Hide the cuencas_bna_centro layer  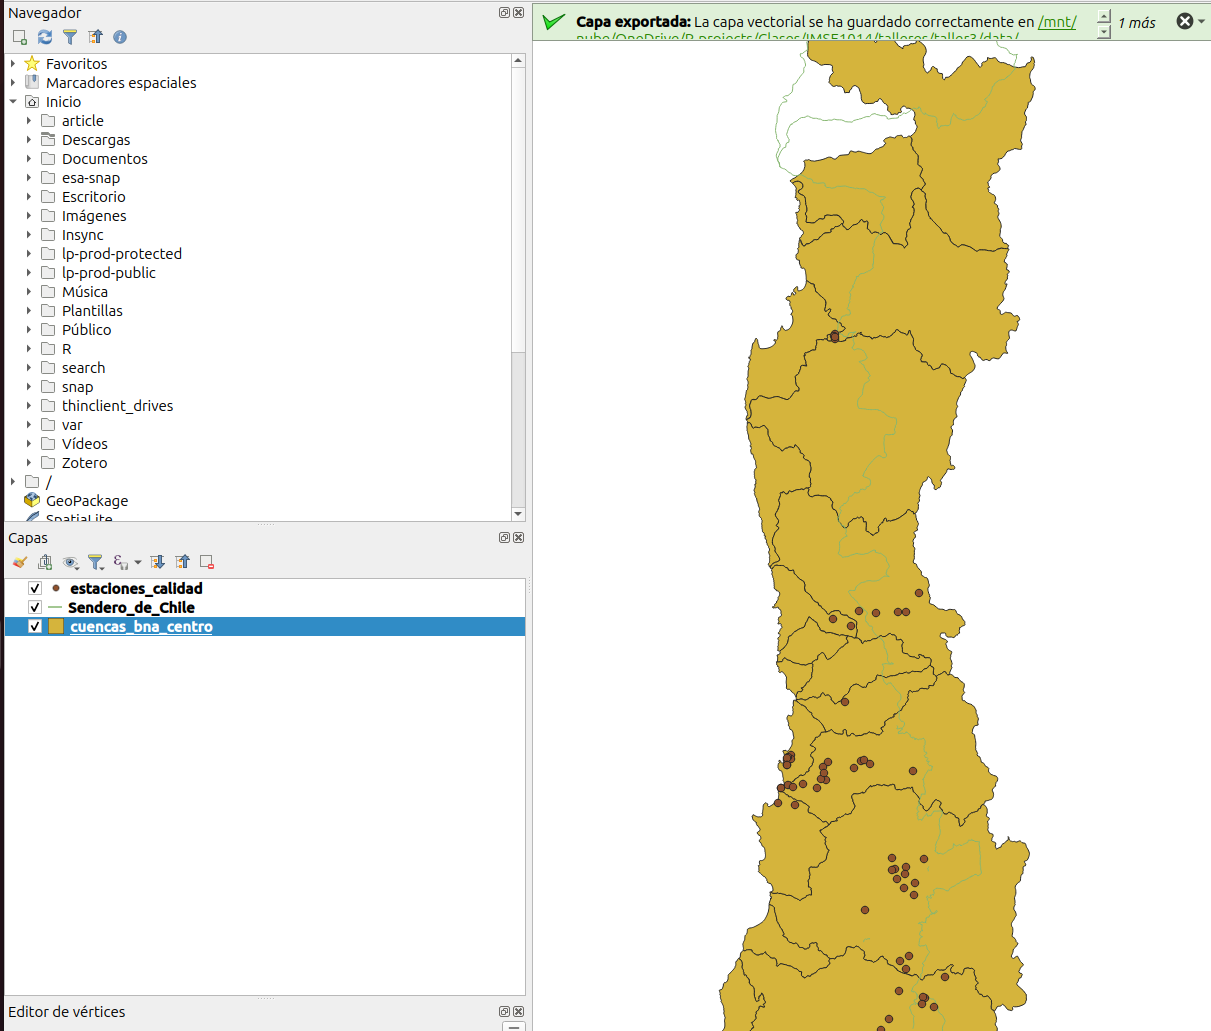pyautogui.click(x=35, y=627)
